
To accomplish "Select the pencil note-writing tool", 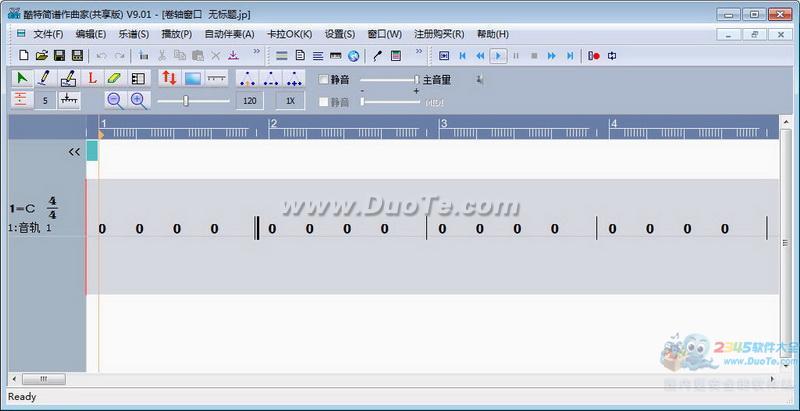I will coord(45,78).
